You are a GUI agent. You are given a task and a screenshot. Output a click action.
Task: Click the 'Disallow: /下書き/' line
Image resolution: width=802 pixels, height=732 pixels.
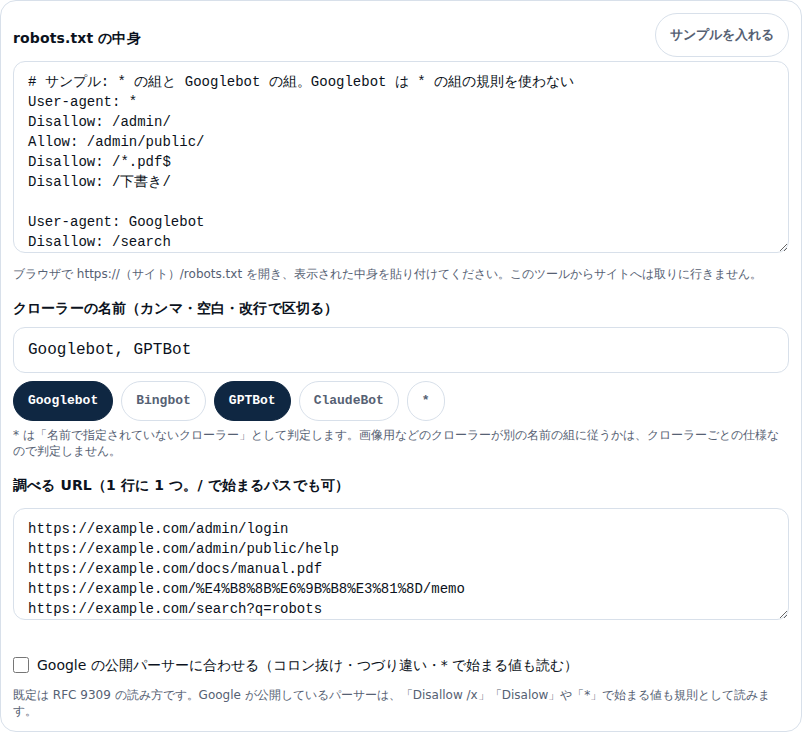coord(99,181)
